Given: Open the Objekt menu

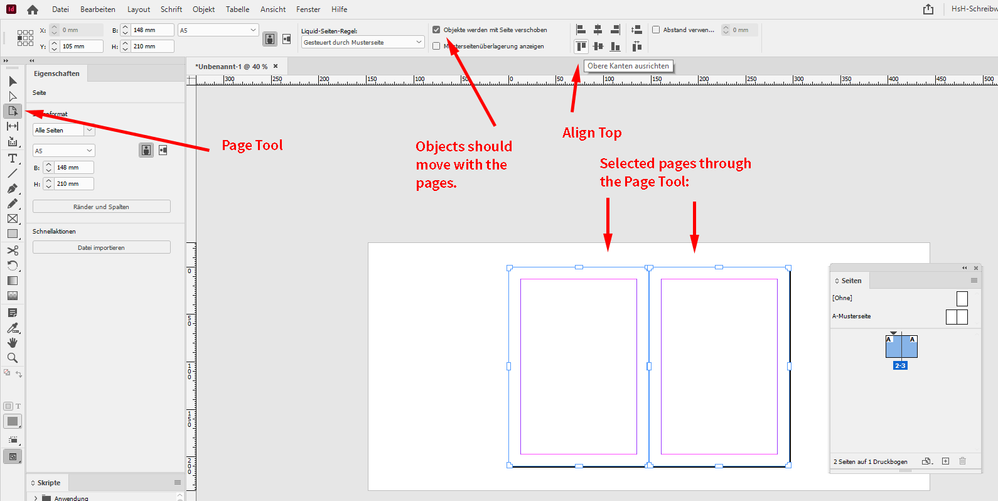Looking at the screenshot, I should [204, 10].
